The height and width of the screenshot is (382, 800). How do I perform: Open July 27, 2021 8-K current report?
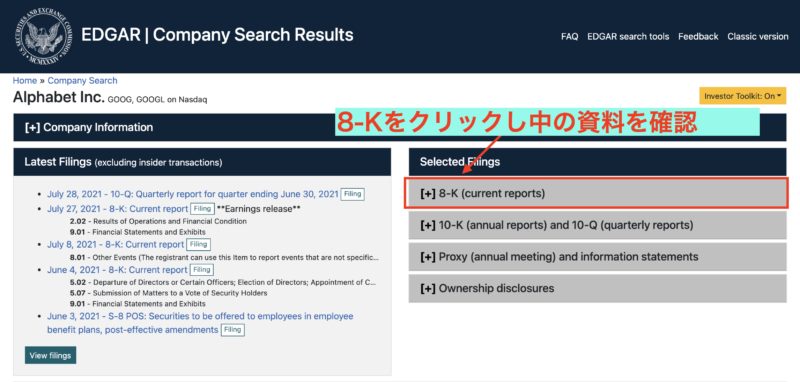coord(118,209)
